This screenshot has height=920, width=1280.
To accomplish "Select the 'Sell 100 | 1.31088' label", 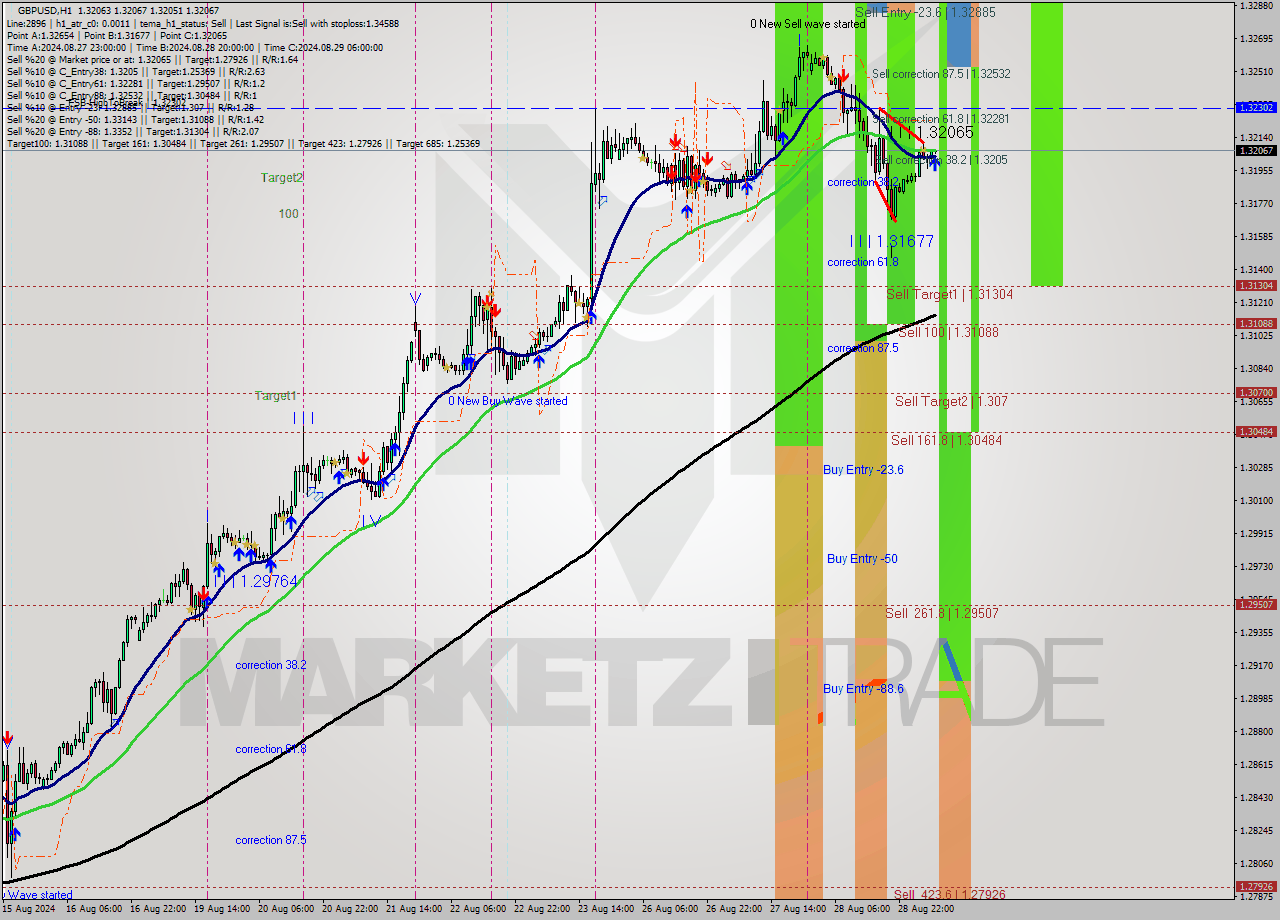I will pyautogui.click(x=948, y=332).
